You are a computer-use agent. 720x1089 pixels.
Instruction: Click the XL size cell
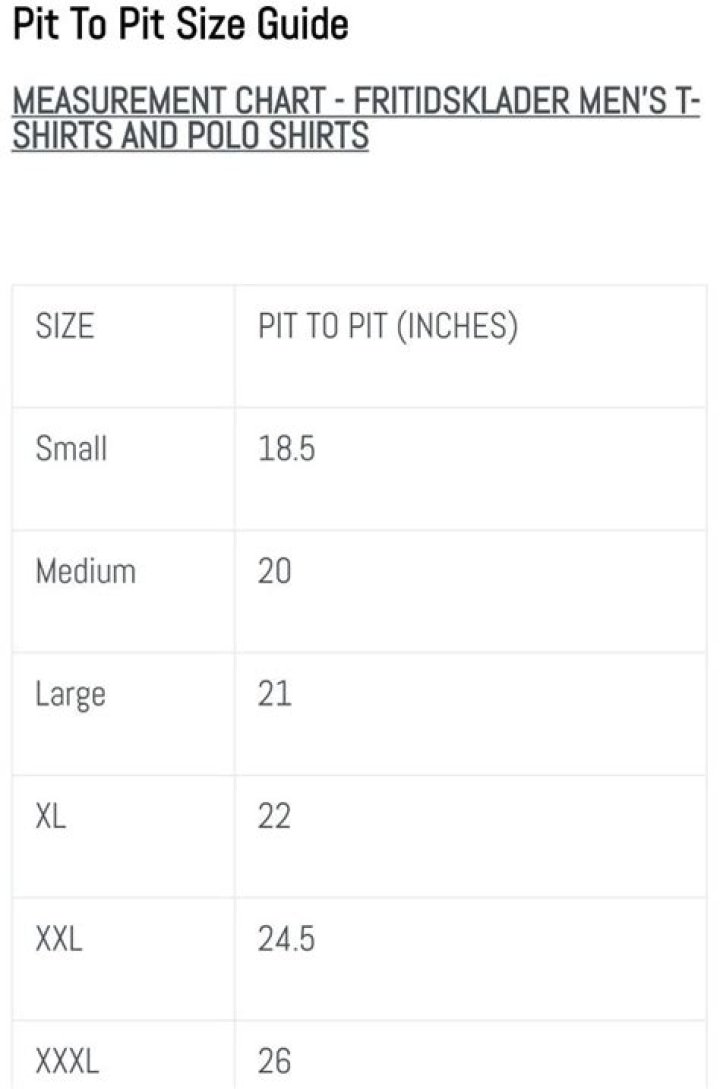point(51,817)
